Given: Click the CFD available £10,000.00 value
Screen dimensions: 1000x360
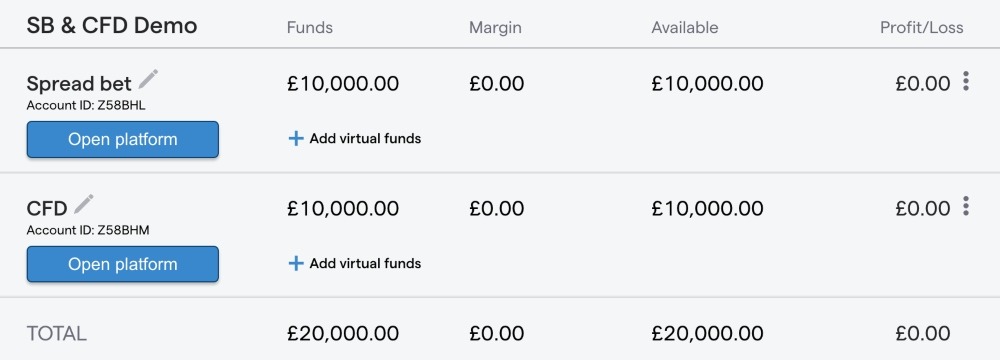Looking at the screenshot, I should (x=707, y=208).
